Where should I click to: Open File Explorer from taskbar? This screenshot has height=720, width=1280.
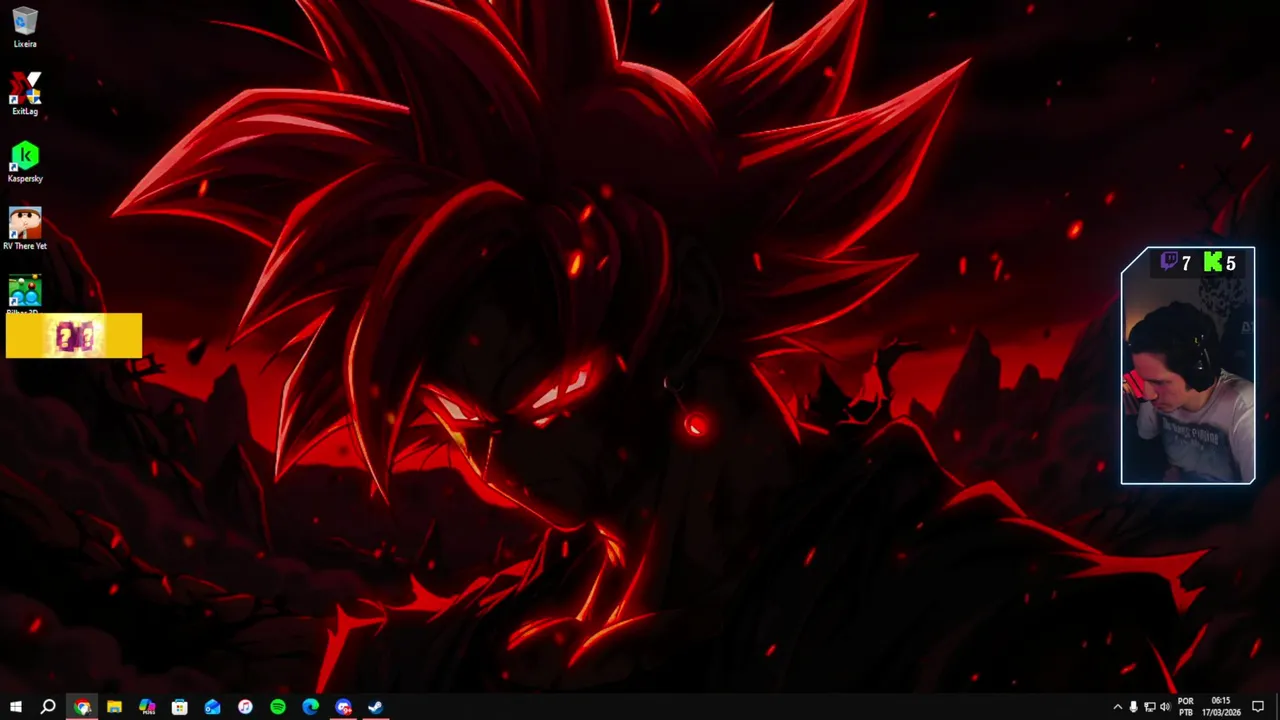point(114,707)
